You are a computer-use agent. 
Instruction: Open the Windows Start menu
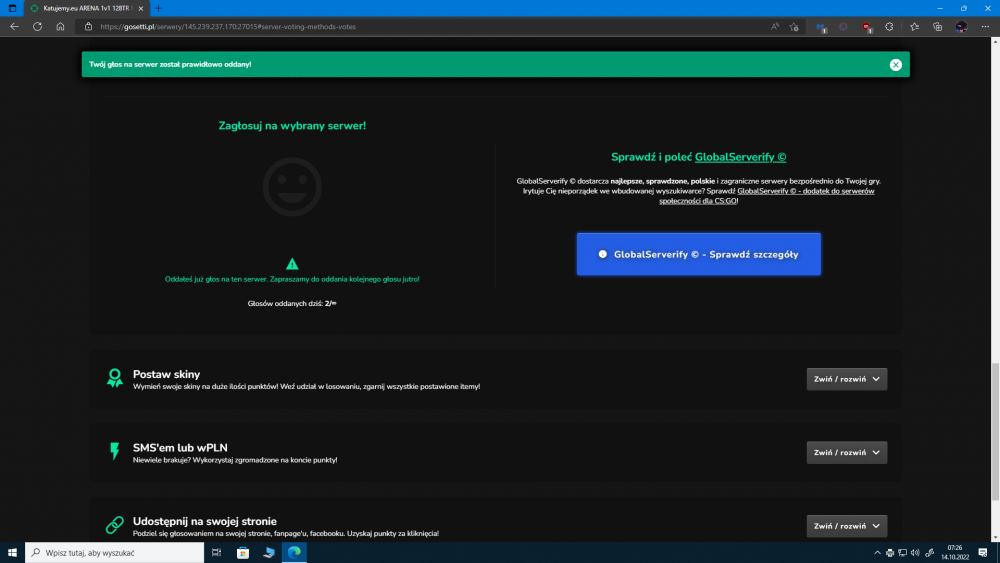pyautogui.click(x=12, y=553)
